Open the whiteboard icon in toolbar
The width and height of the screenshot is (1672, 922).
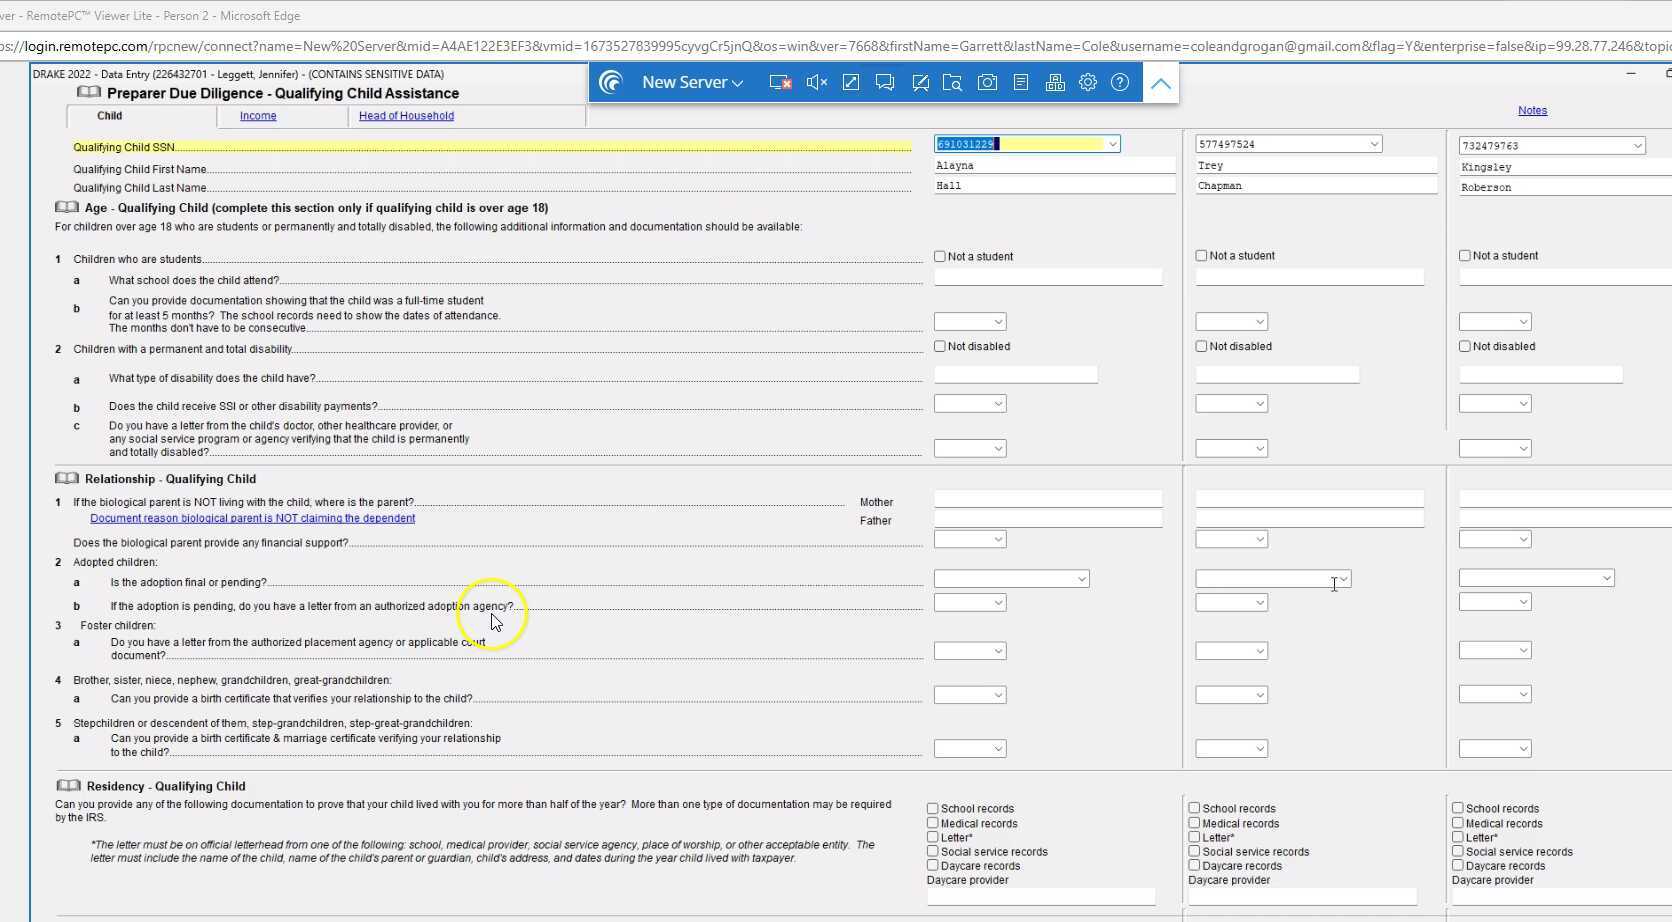coord(920,83)
